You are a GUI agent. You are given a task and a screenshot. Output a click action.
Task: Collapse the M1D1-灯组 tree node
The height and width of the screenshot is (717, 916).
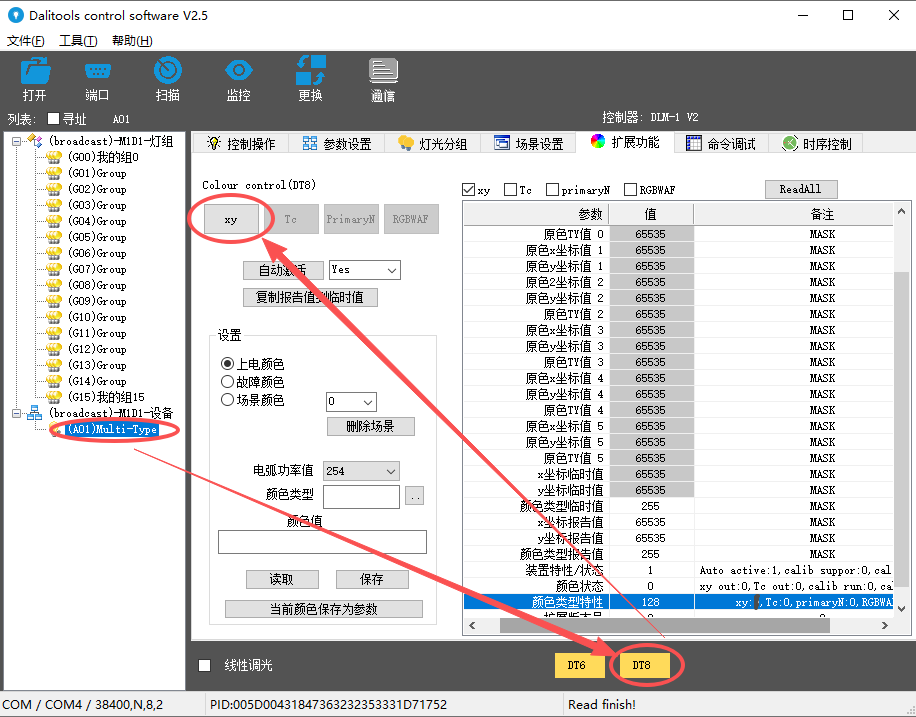click(17, 142)
